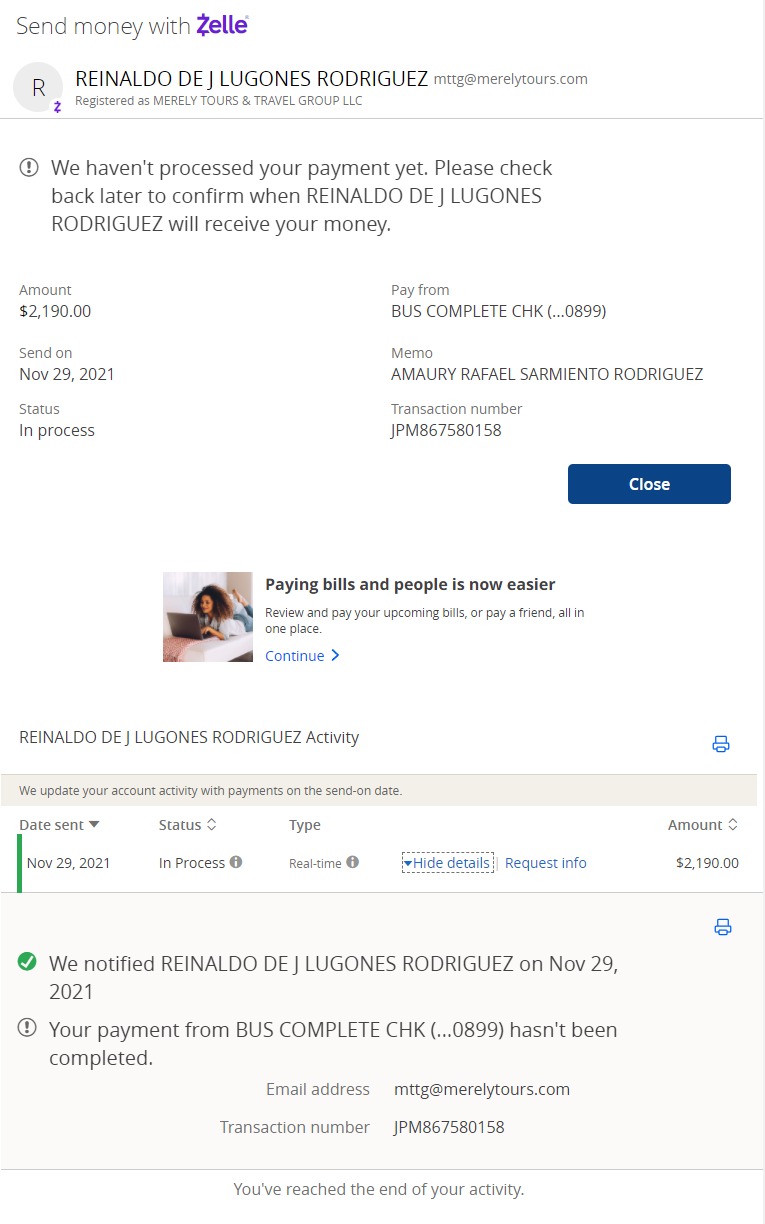The width and height of the screenshot is (765, 1224).
Task: Click the info icon next to In Process status
Action: tap(236, 862)
